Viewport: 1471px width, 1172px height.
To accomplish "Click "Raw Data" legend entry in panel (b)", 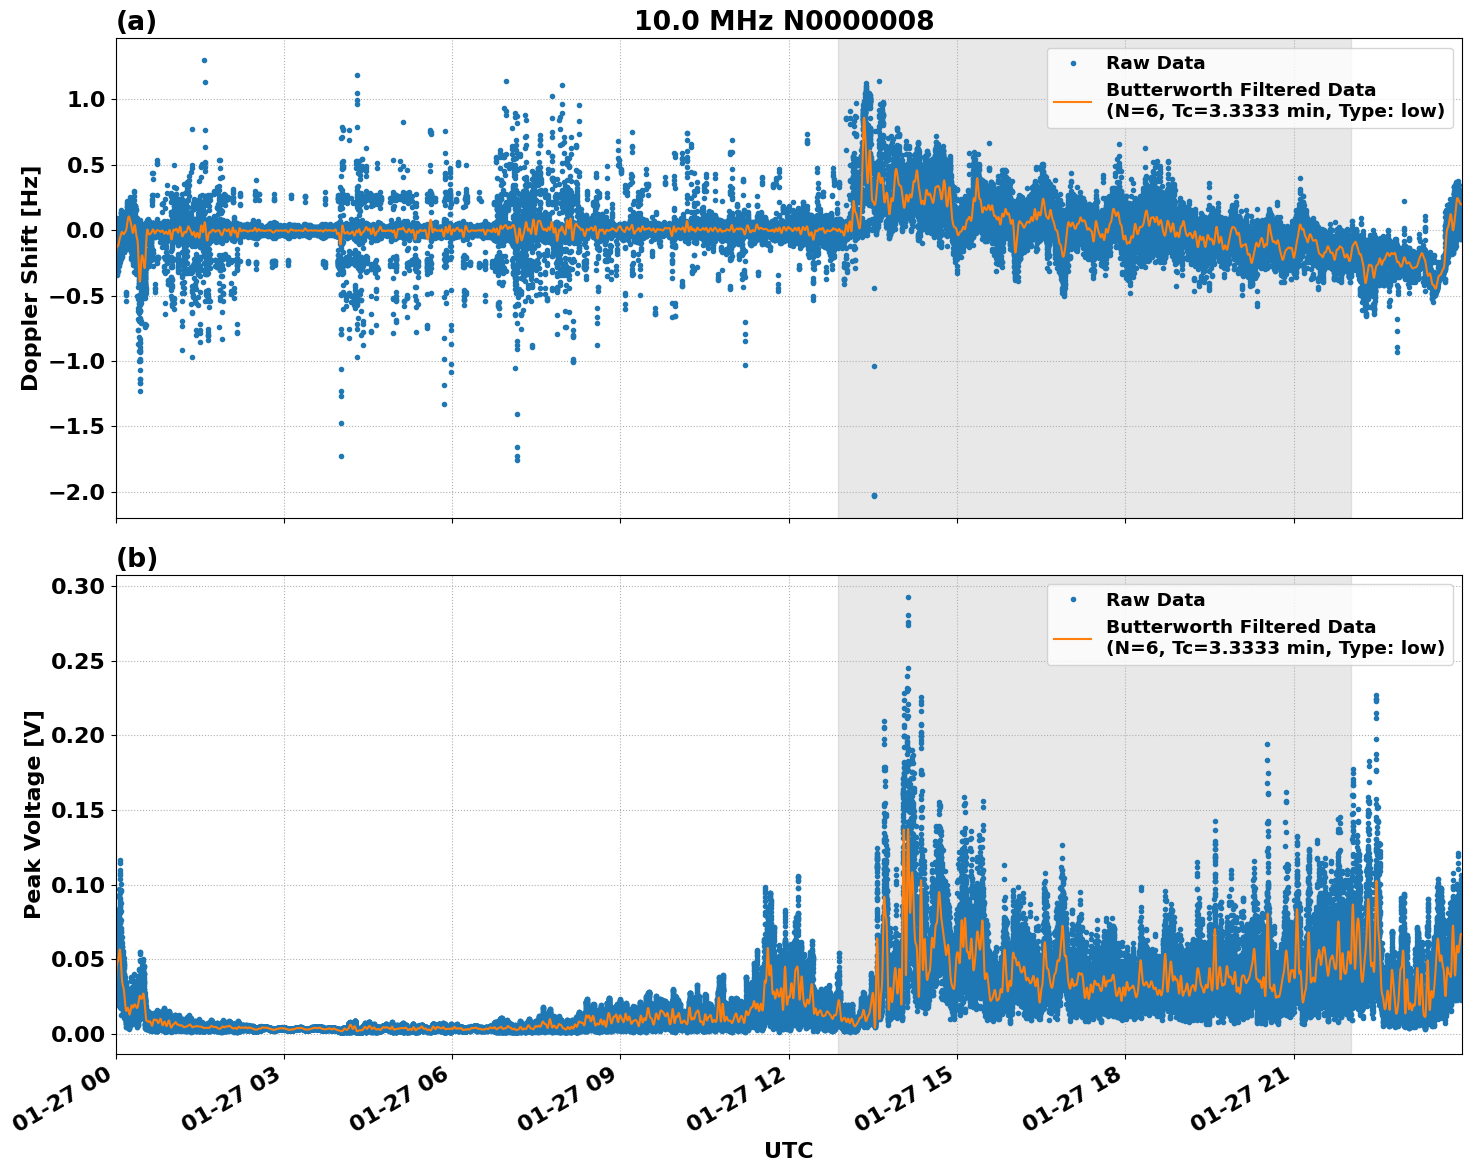I will tap(1155, 600).
